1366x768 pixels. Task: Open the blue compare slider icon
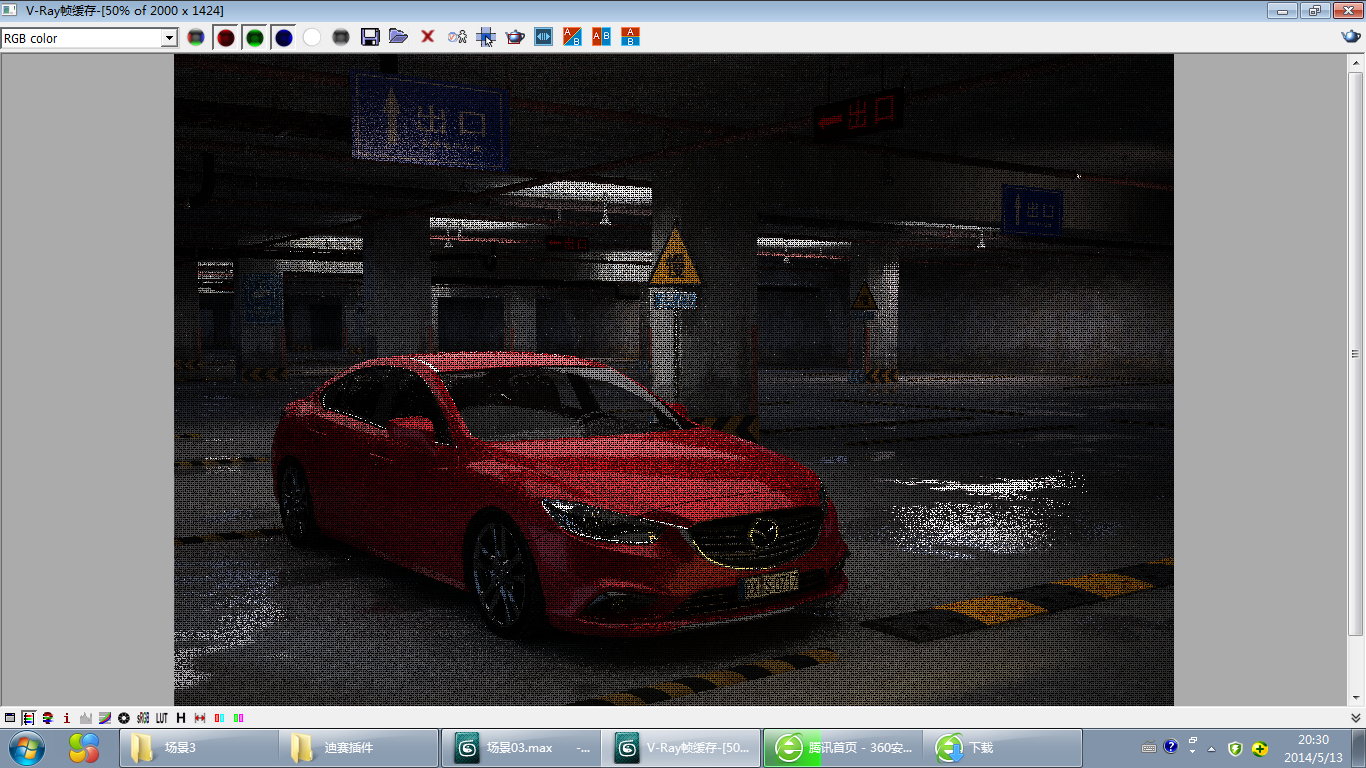(544, 37)
